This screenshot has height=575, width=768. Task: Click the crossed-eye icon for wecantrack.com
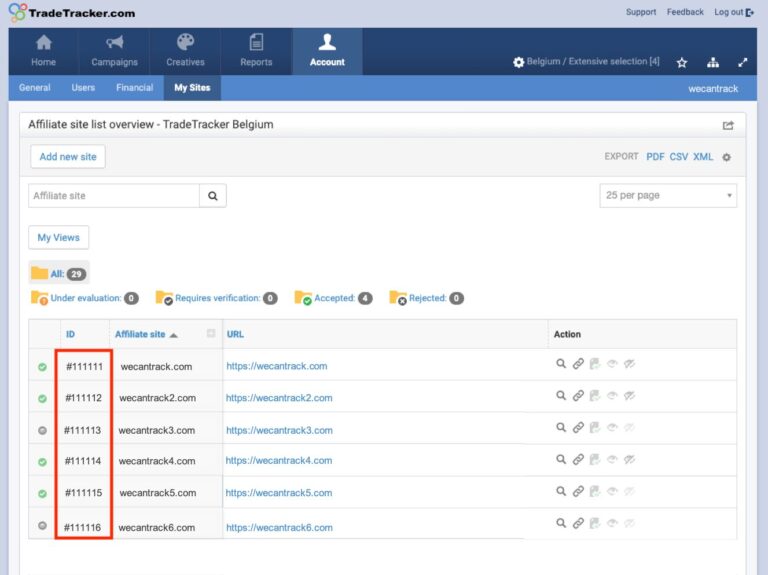pyautogui.click(x=629, y=363)
